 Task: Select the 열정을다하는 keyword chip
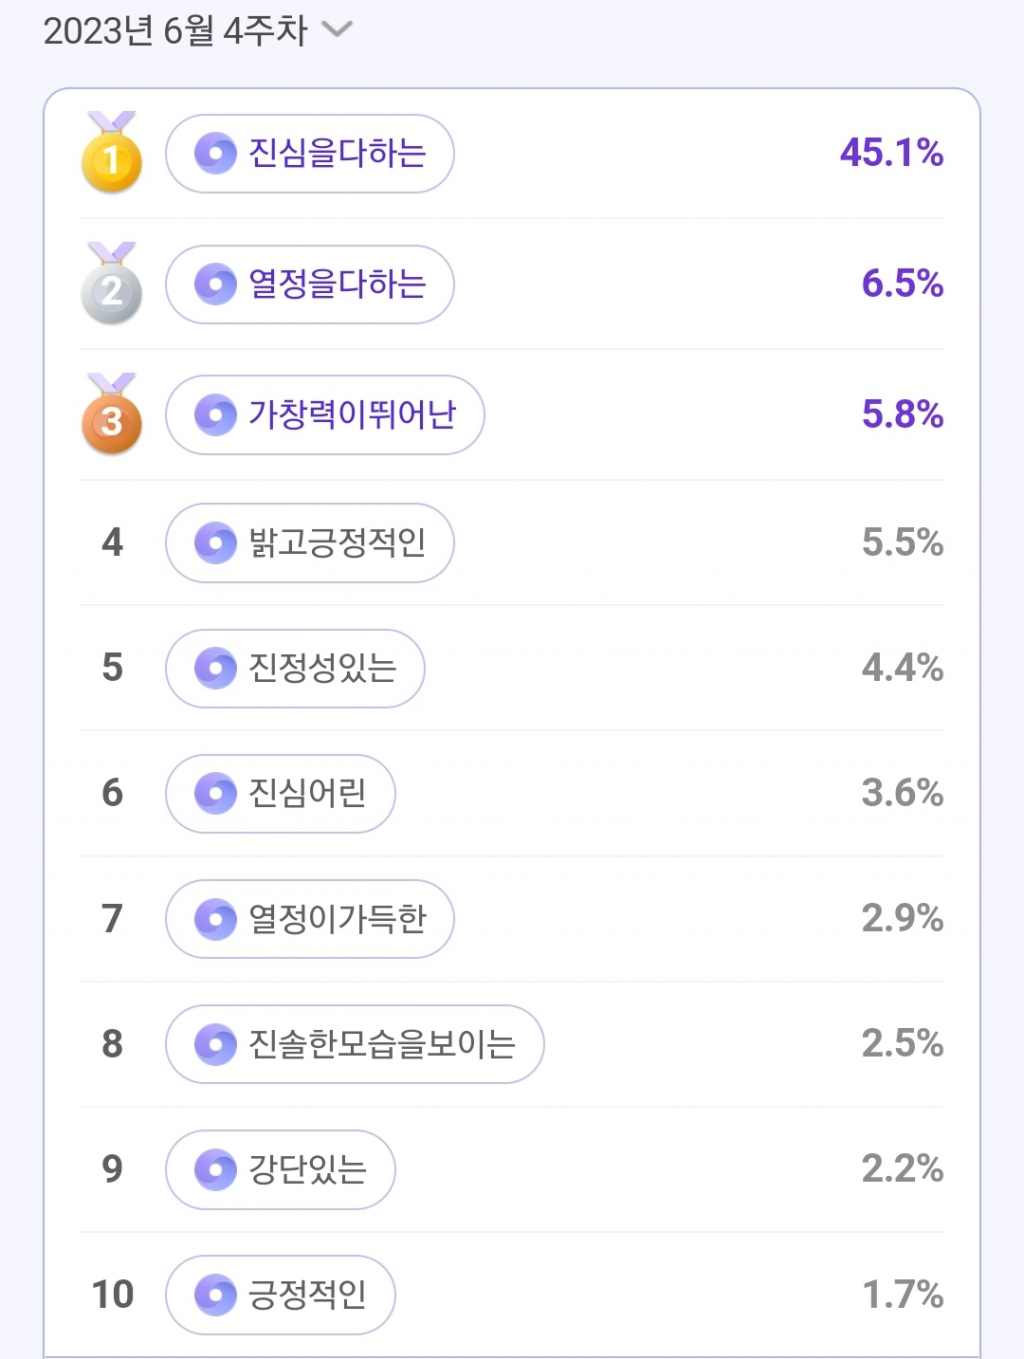[x=310, y=284]
